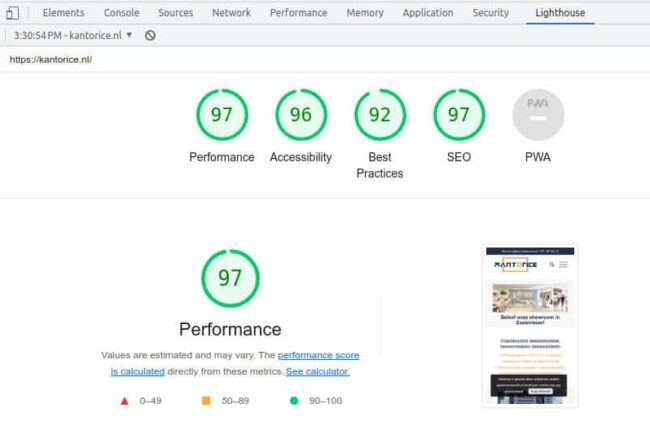Open the See calculator link
The image size is (650, 430).
[318, 372]
